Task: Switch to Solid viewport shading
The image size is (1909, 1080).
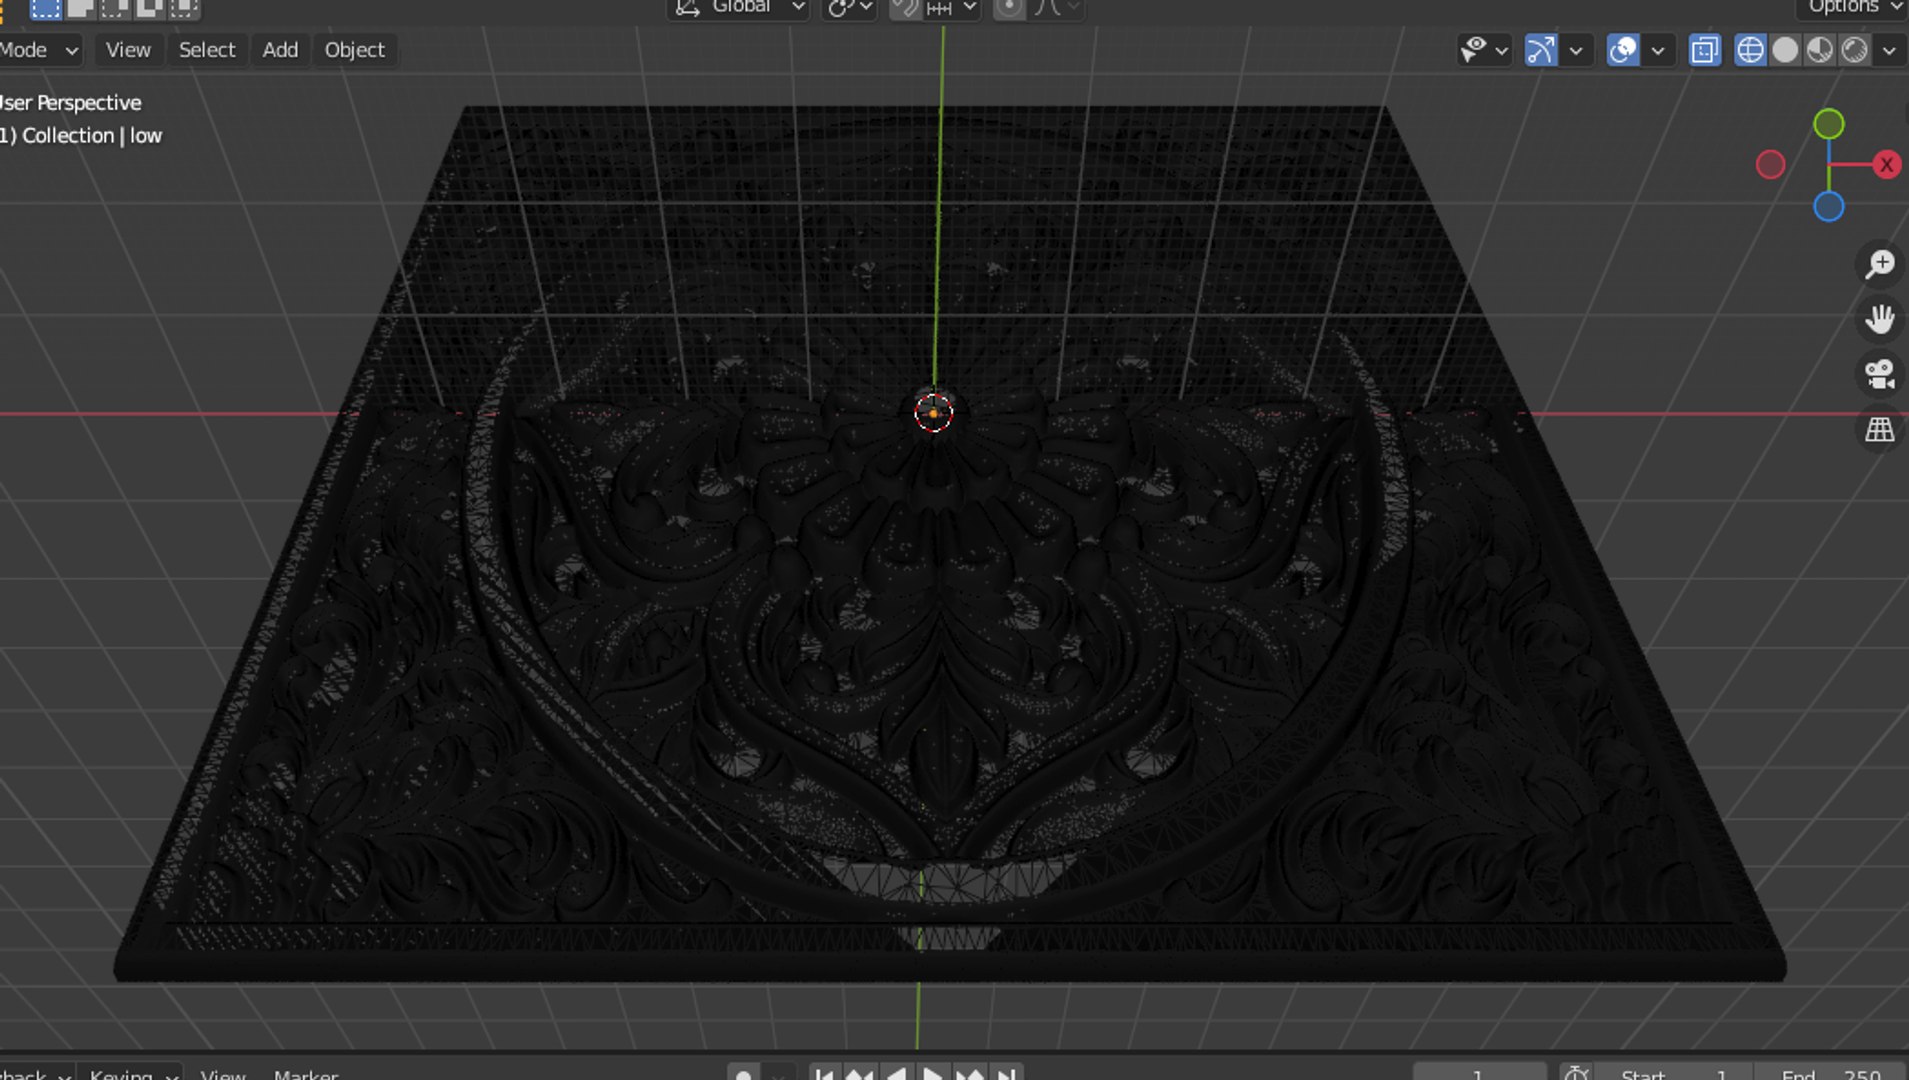Action: point(1785,50)
